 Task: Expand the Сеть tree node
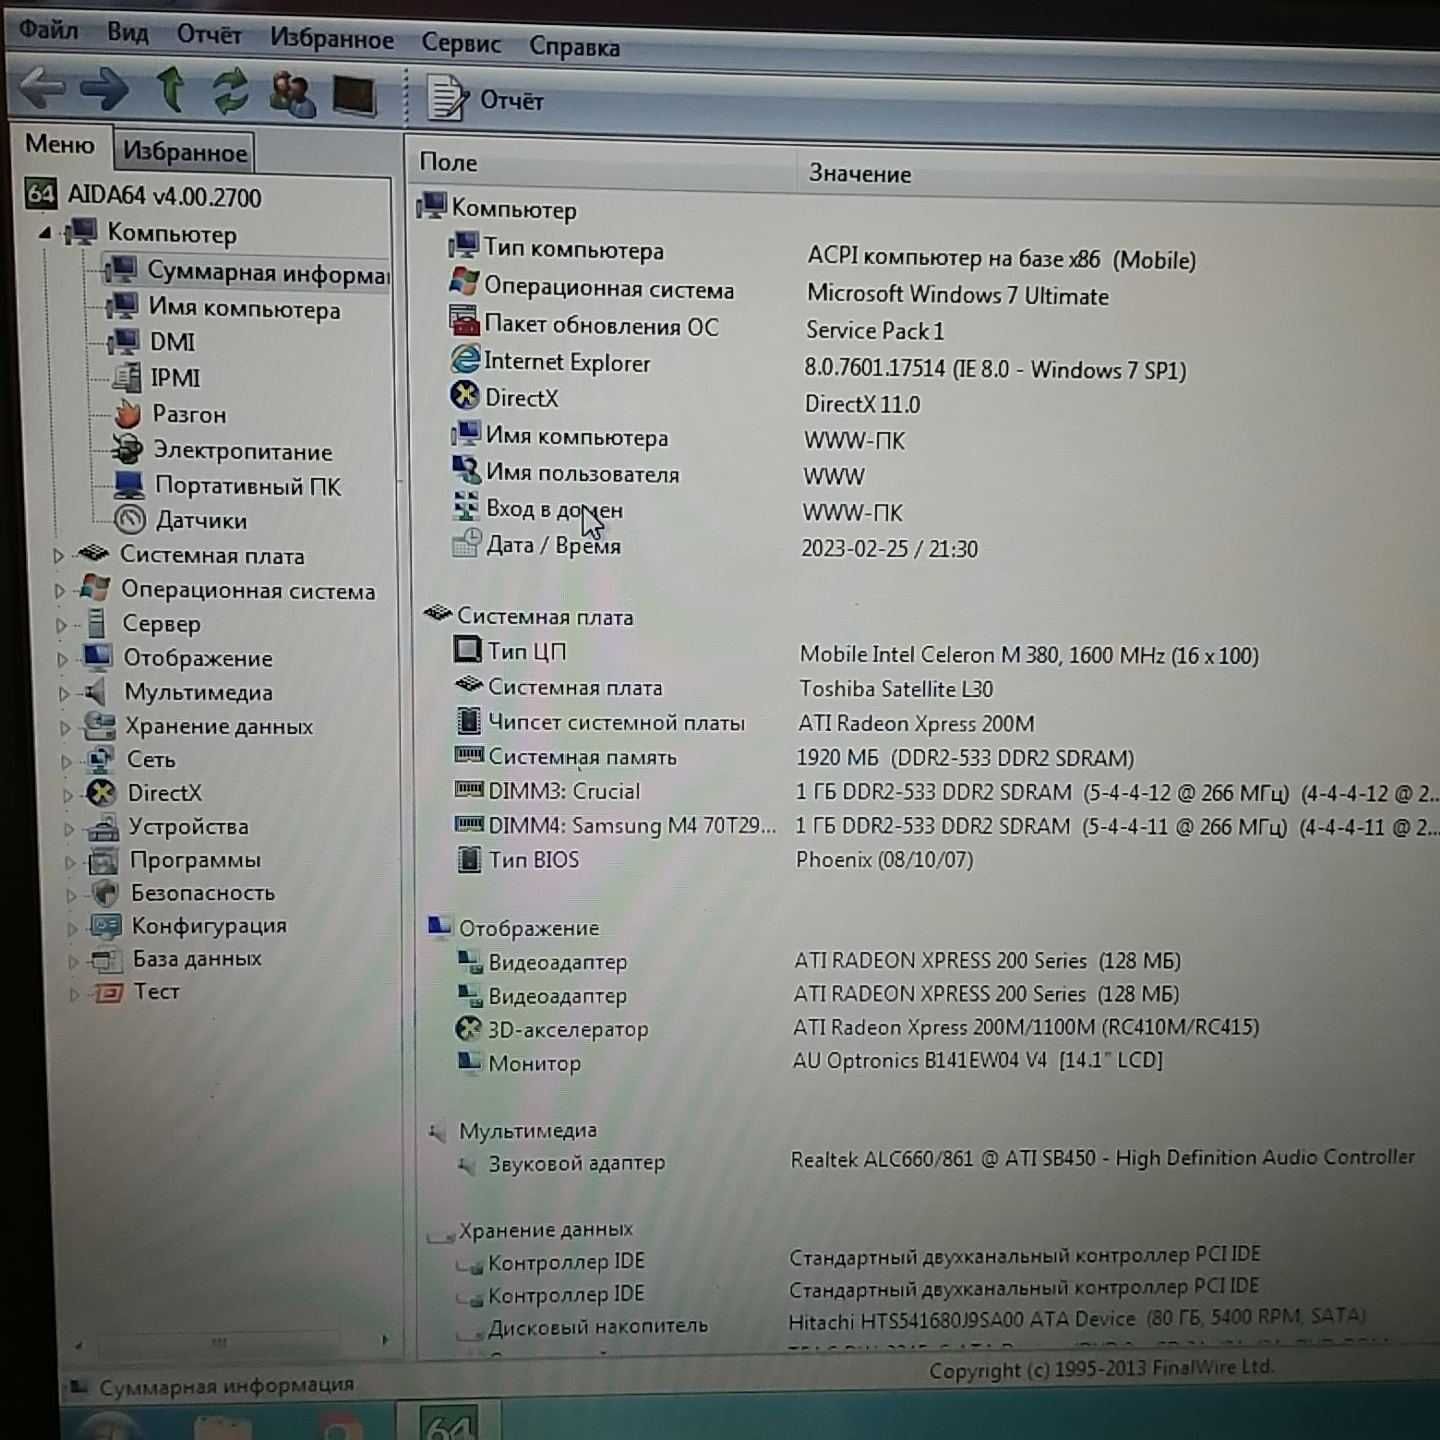click(66, 761)
